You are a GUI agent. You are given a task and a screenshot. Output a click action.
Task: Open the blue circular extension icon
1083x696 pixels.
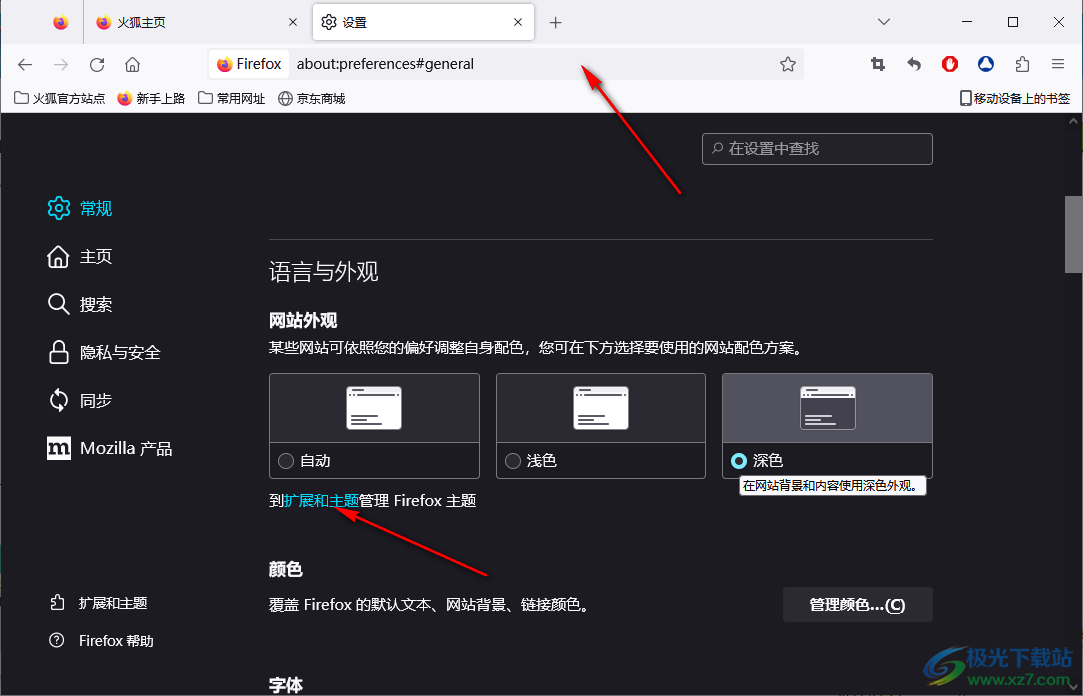986,64
